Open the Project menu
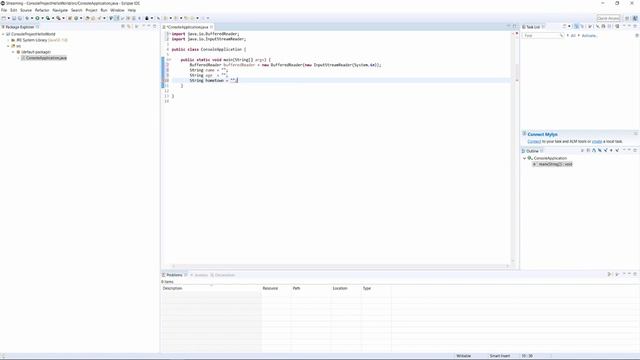The width and height of the screenshot is (640, 360). [91, 10]
